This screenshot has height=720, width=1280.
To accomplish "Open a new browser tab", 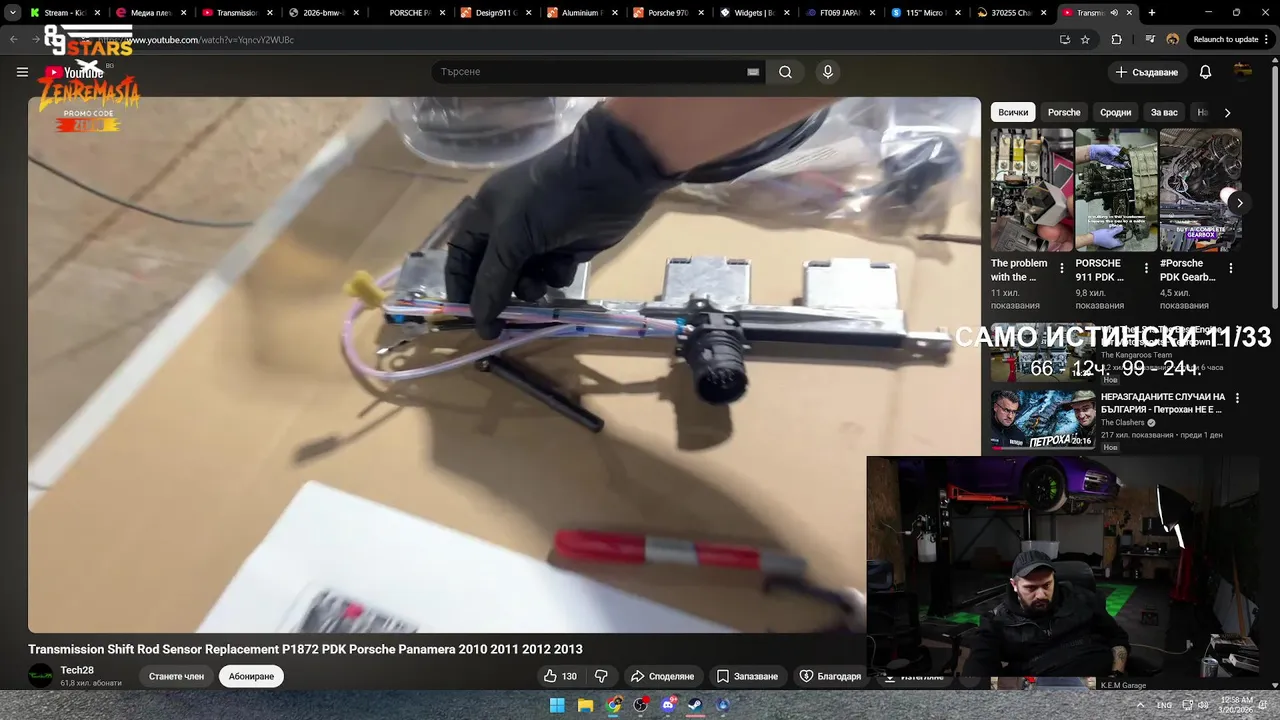I will (1152, 13).
